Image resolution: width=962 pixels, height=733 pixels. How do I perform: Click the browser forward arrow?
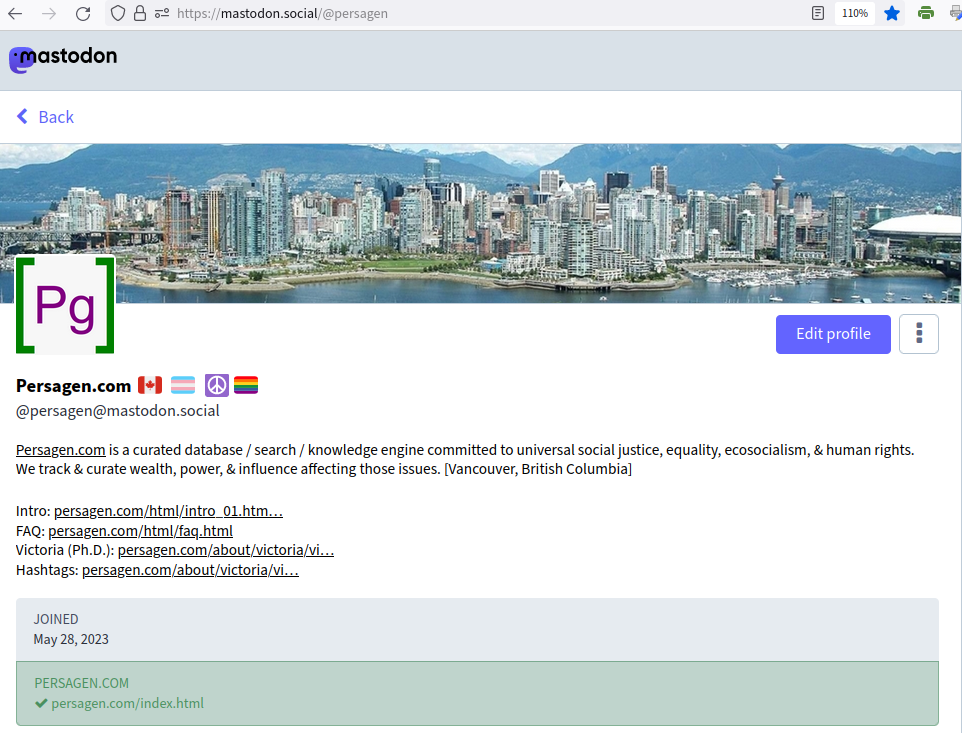[x=49, y=13]
